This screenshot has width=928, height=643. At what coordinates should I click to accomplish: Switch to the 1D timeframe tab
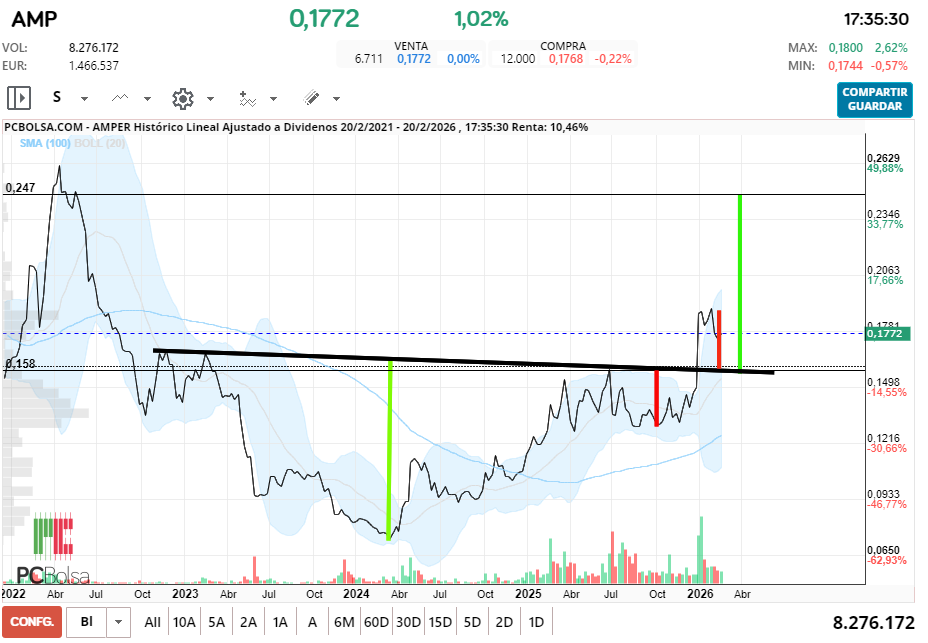coord(536,621)
